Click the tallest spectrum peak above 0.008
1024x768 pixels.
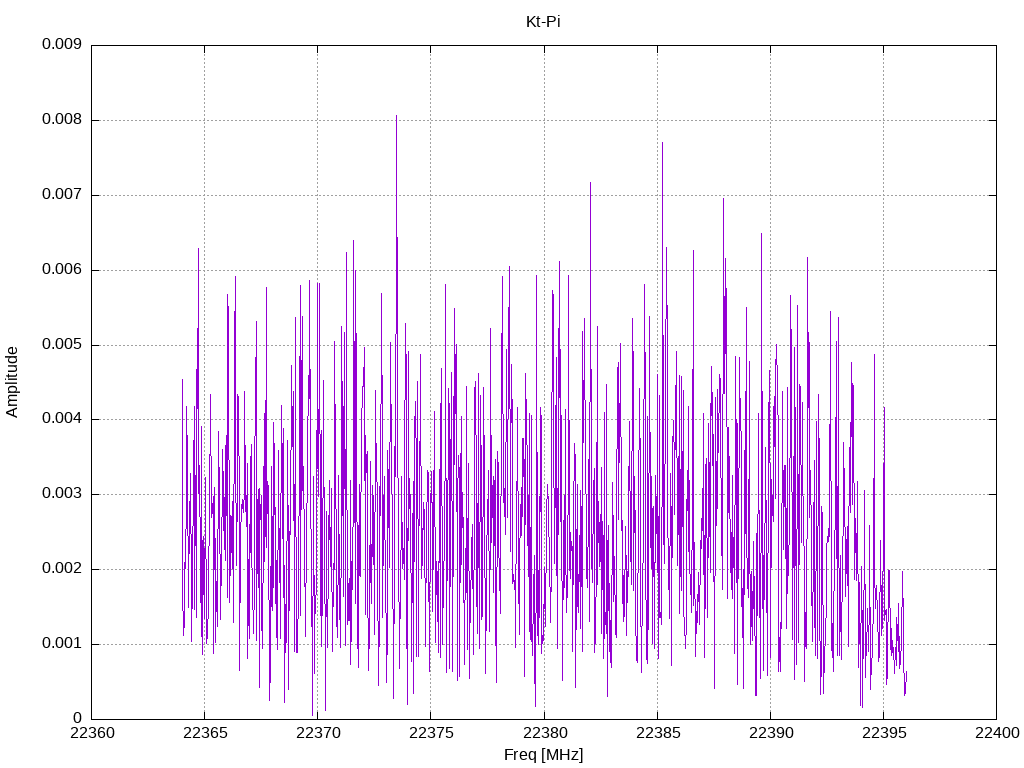(396, 116)
